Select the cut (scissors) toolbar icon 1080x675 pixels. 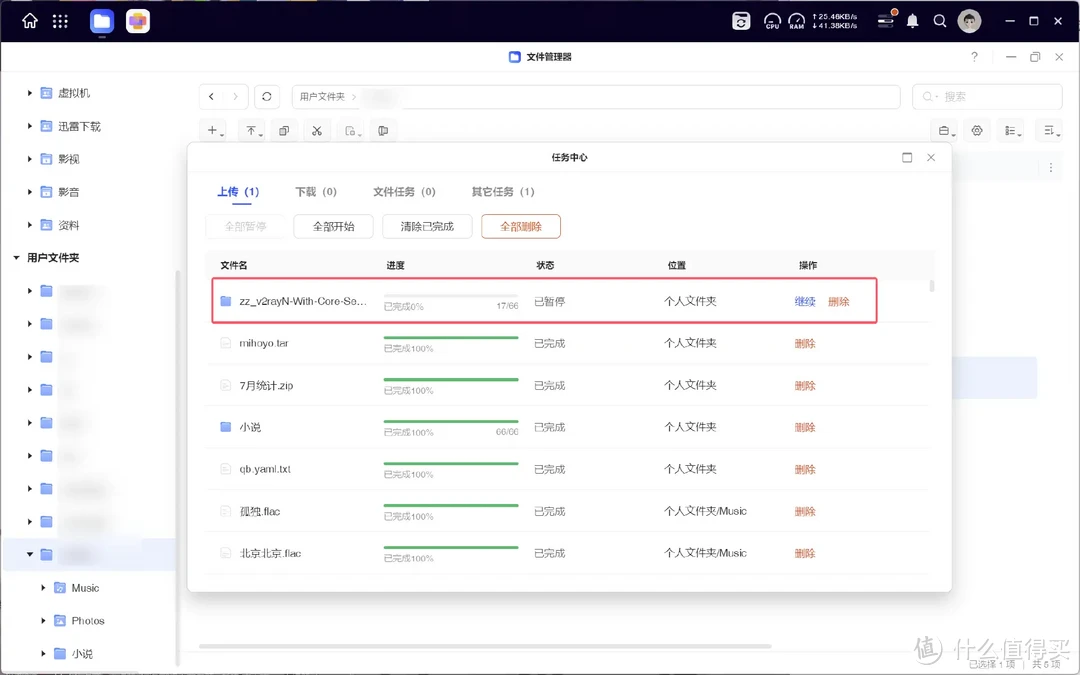click(x=317, y=130)
